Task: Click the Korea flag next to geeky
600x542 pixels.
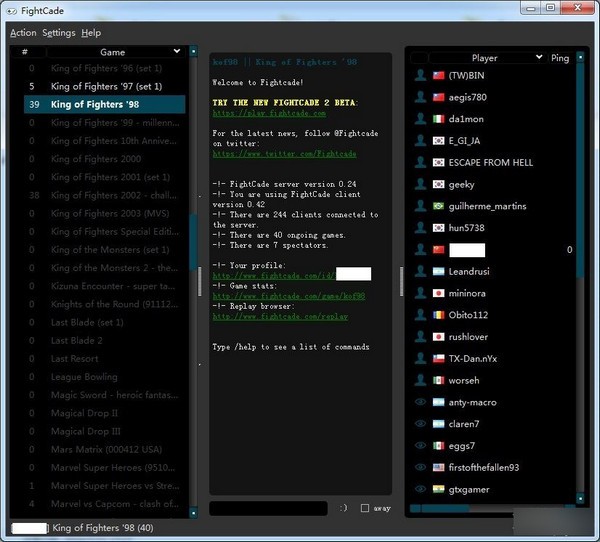Action: point(439,184)
